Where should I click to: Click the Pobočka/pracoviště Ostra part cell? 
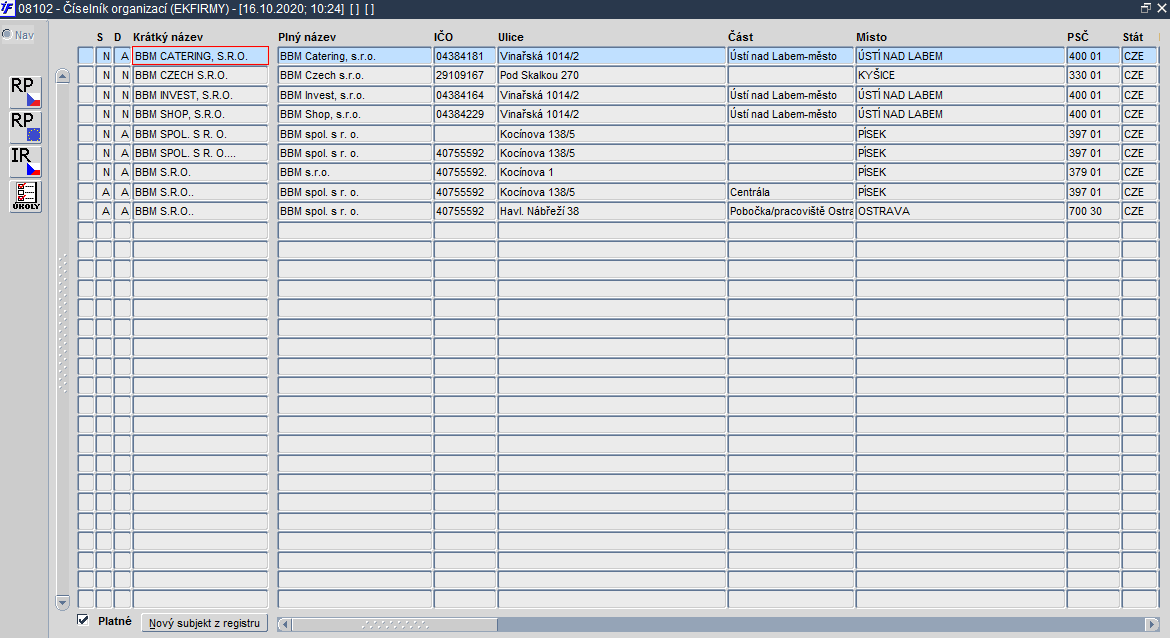791,211
